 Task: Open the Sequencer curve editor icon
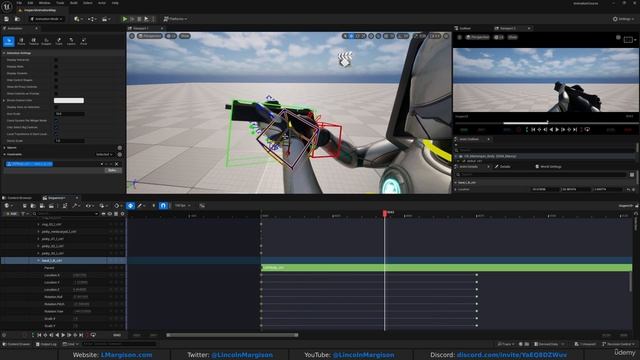click(x=202, y=206)
